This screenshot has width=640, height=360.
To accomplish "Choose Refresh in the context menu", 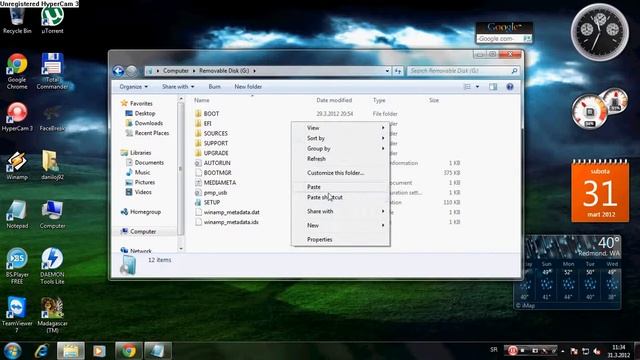I will pyautogui.click(x=340, y=158).
